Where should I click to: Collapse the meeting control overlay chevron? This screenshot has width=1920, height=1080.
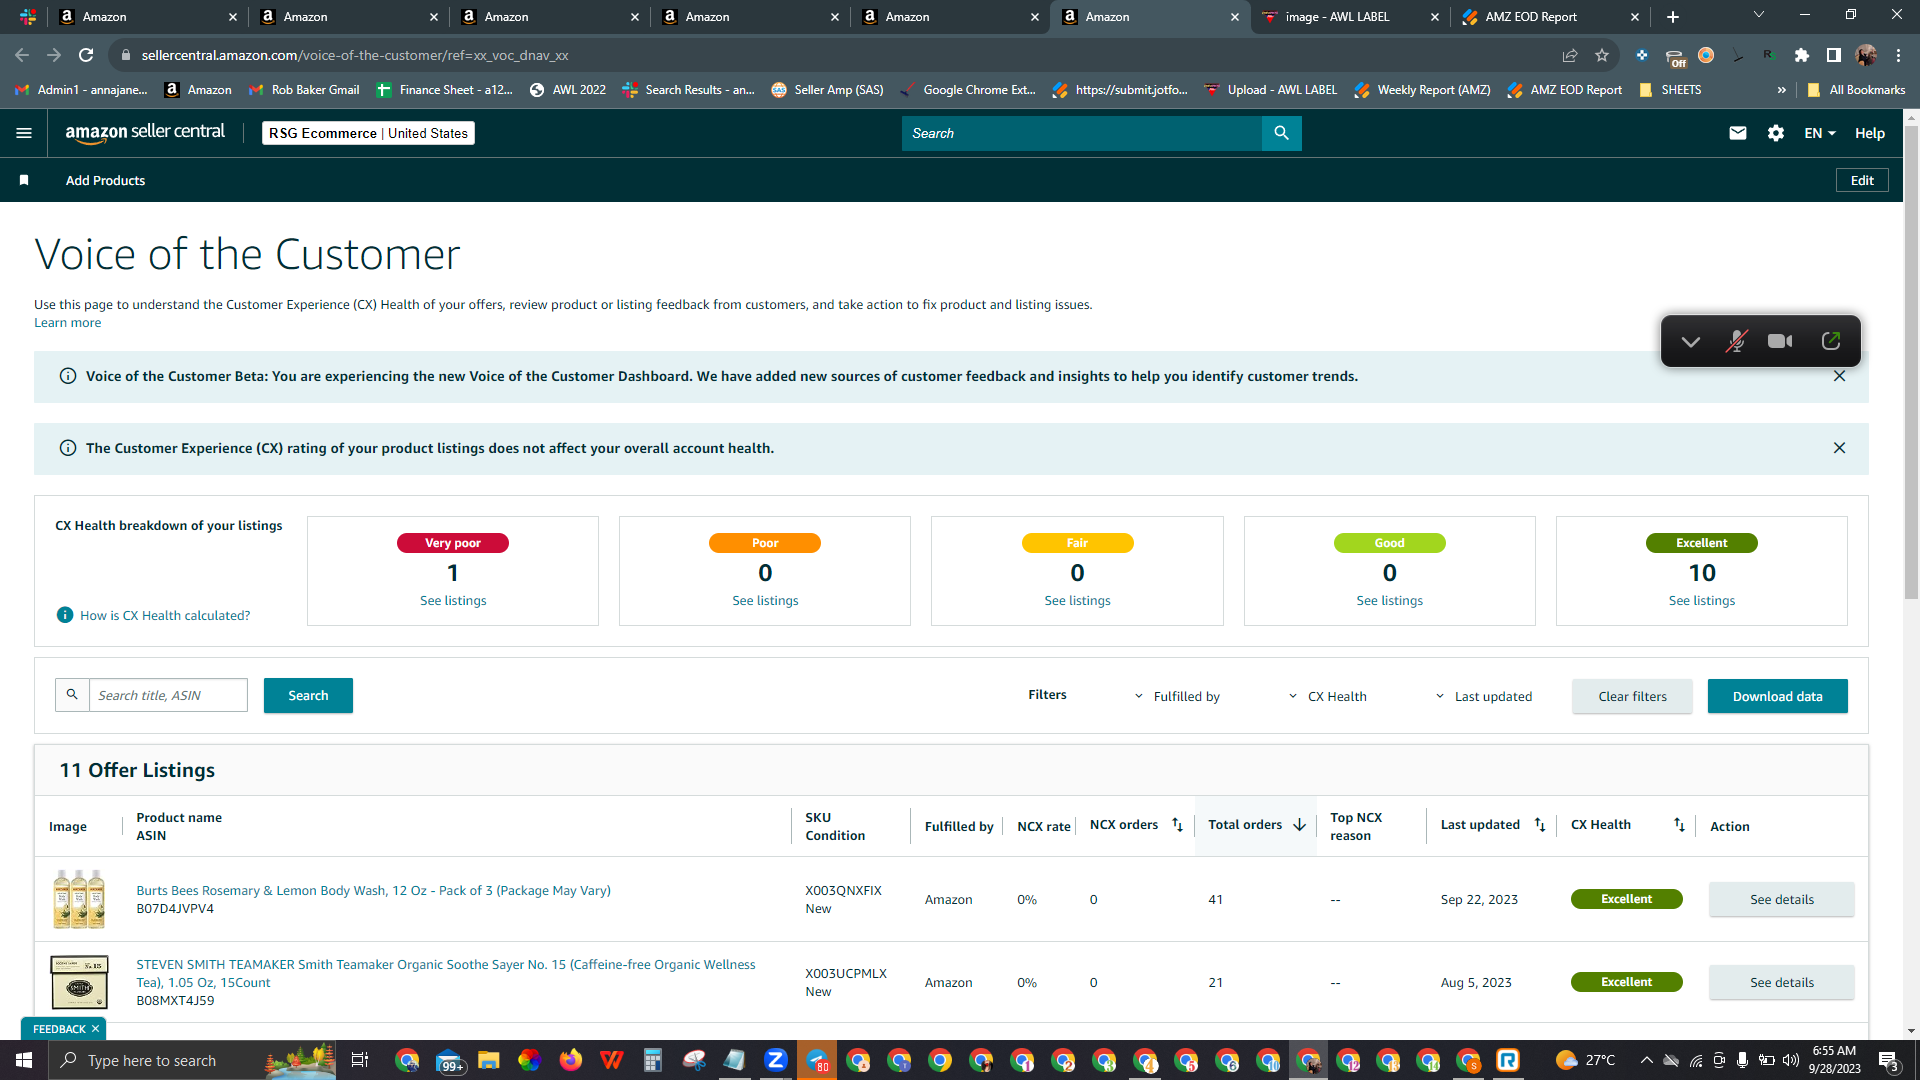pos(1690,342)
